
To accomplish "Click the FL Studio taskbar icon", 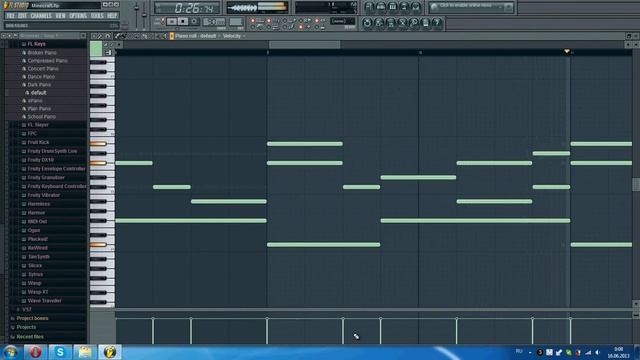I will point(109,352).
